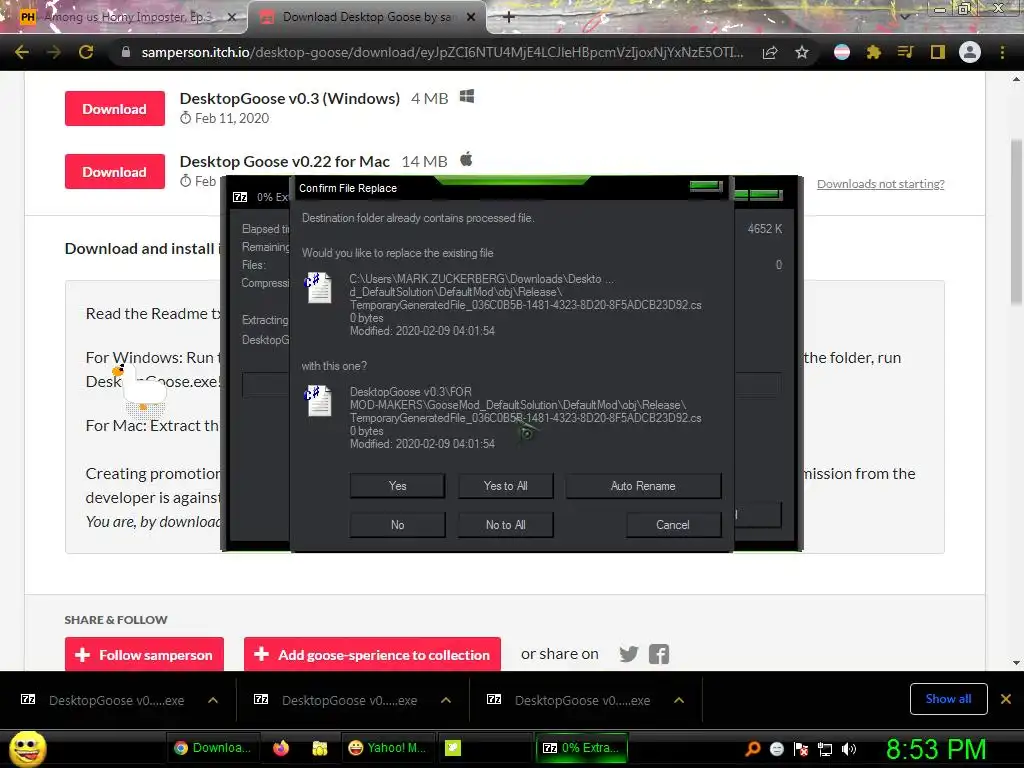Confirm replace with Yes button
The image size is (1024, 768).
[x=397, y=486]
